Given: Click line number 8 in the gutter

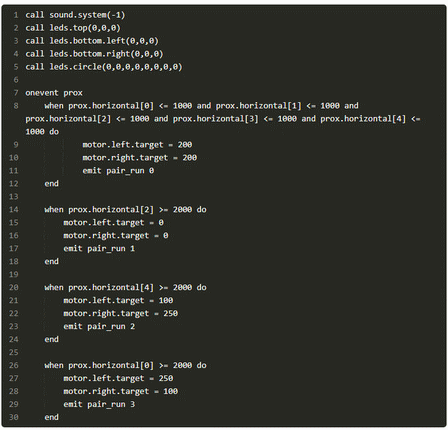Looking at the screenshot, I should (16, 106).
